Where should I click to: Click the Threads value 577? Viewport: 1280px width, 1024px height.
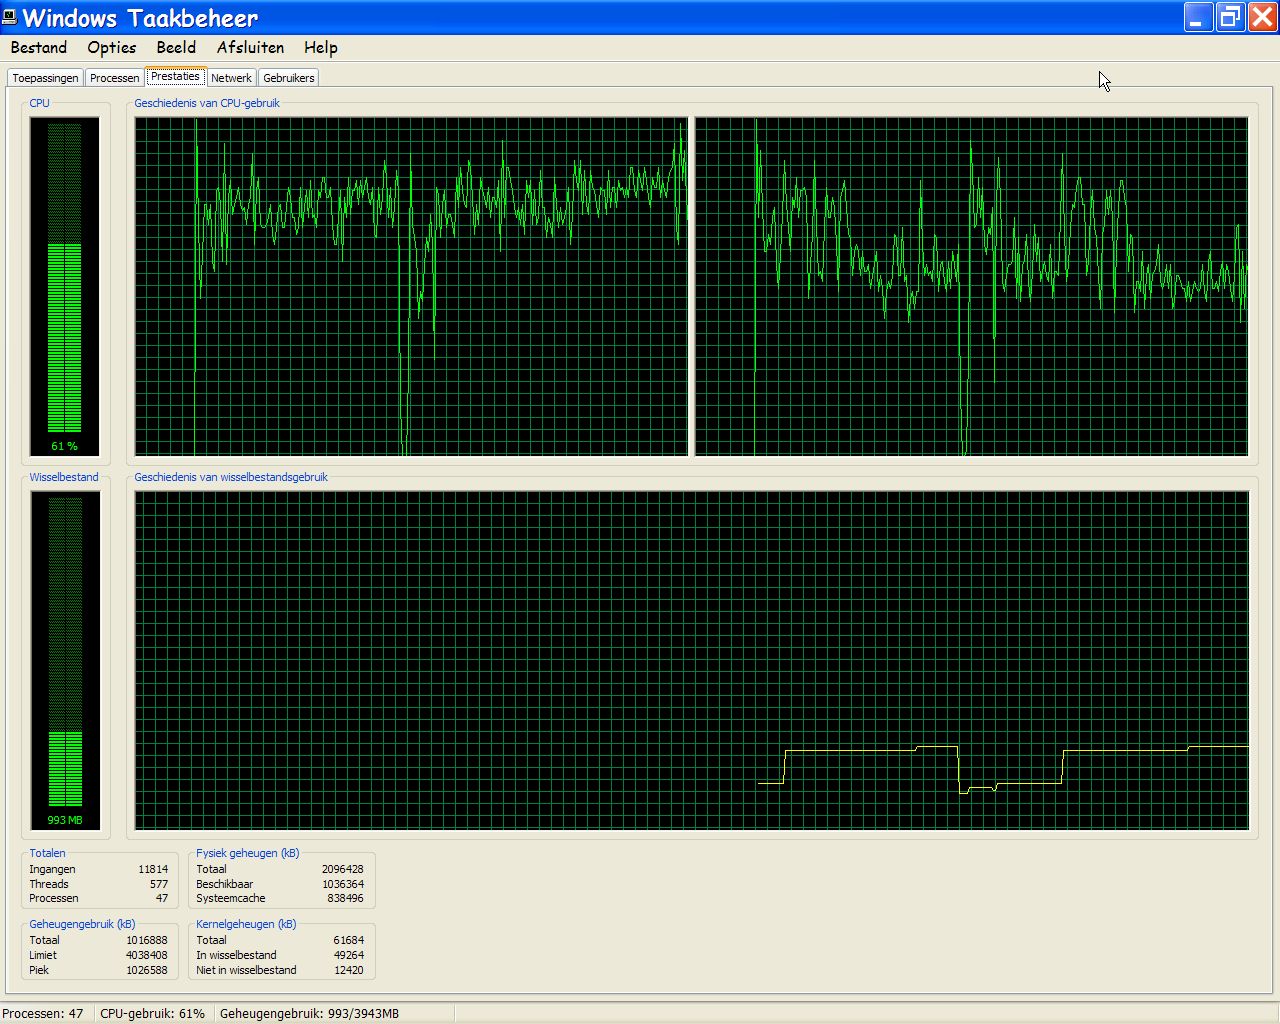point(159,884)
